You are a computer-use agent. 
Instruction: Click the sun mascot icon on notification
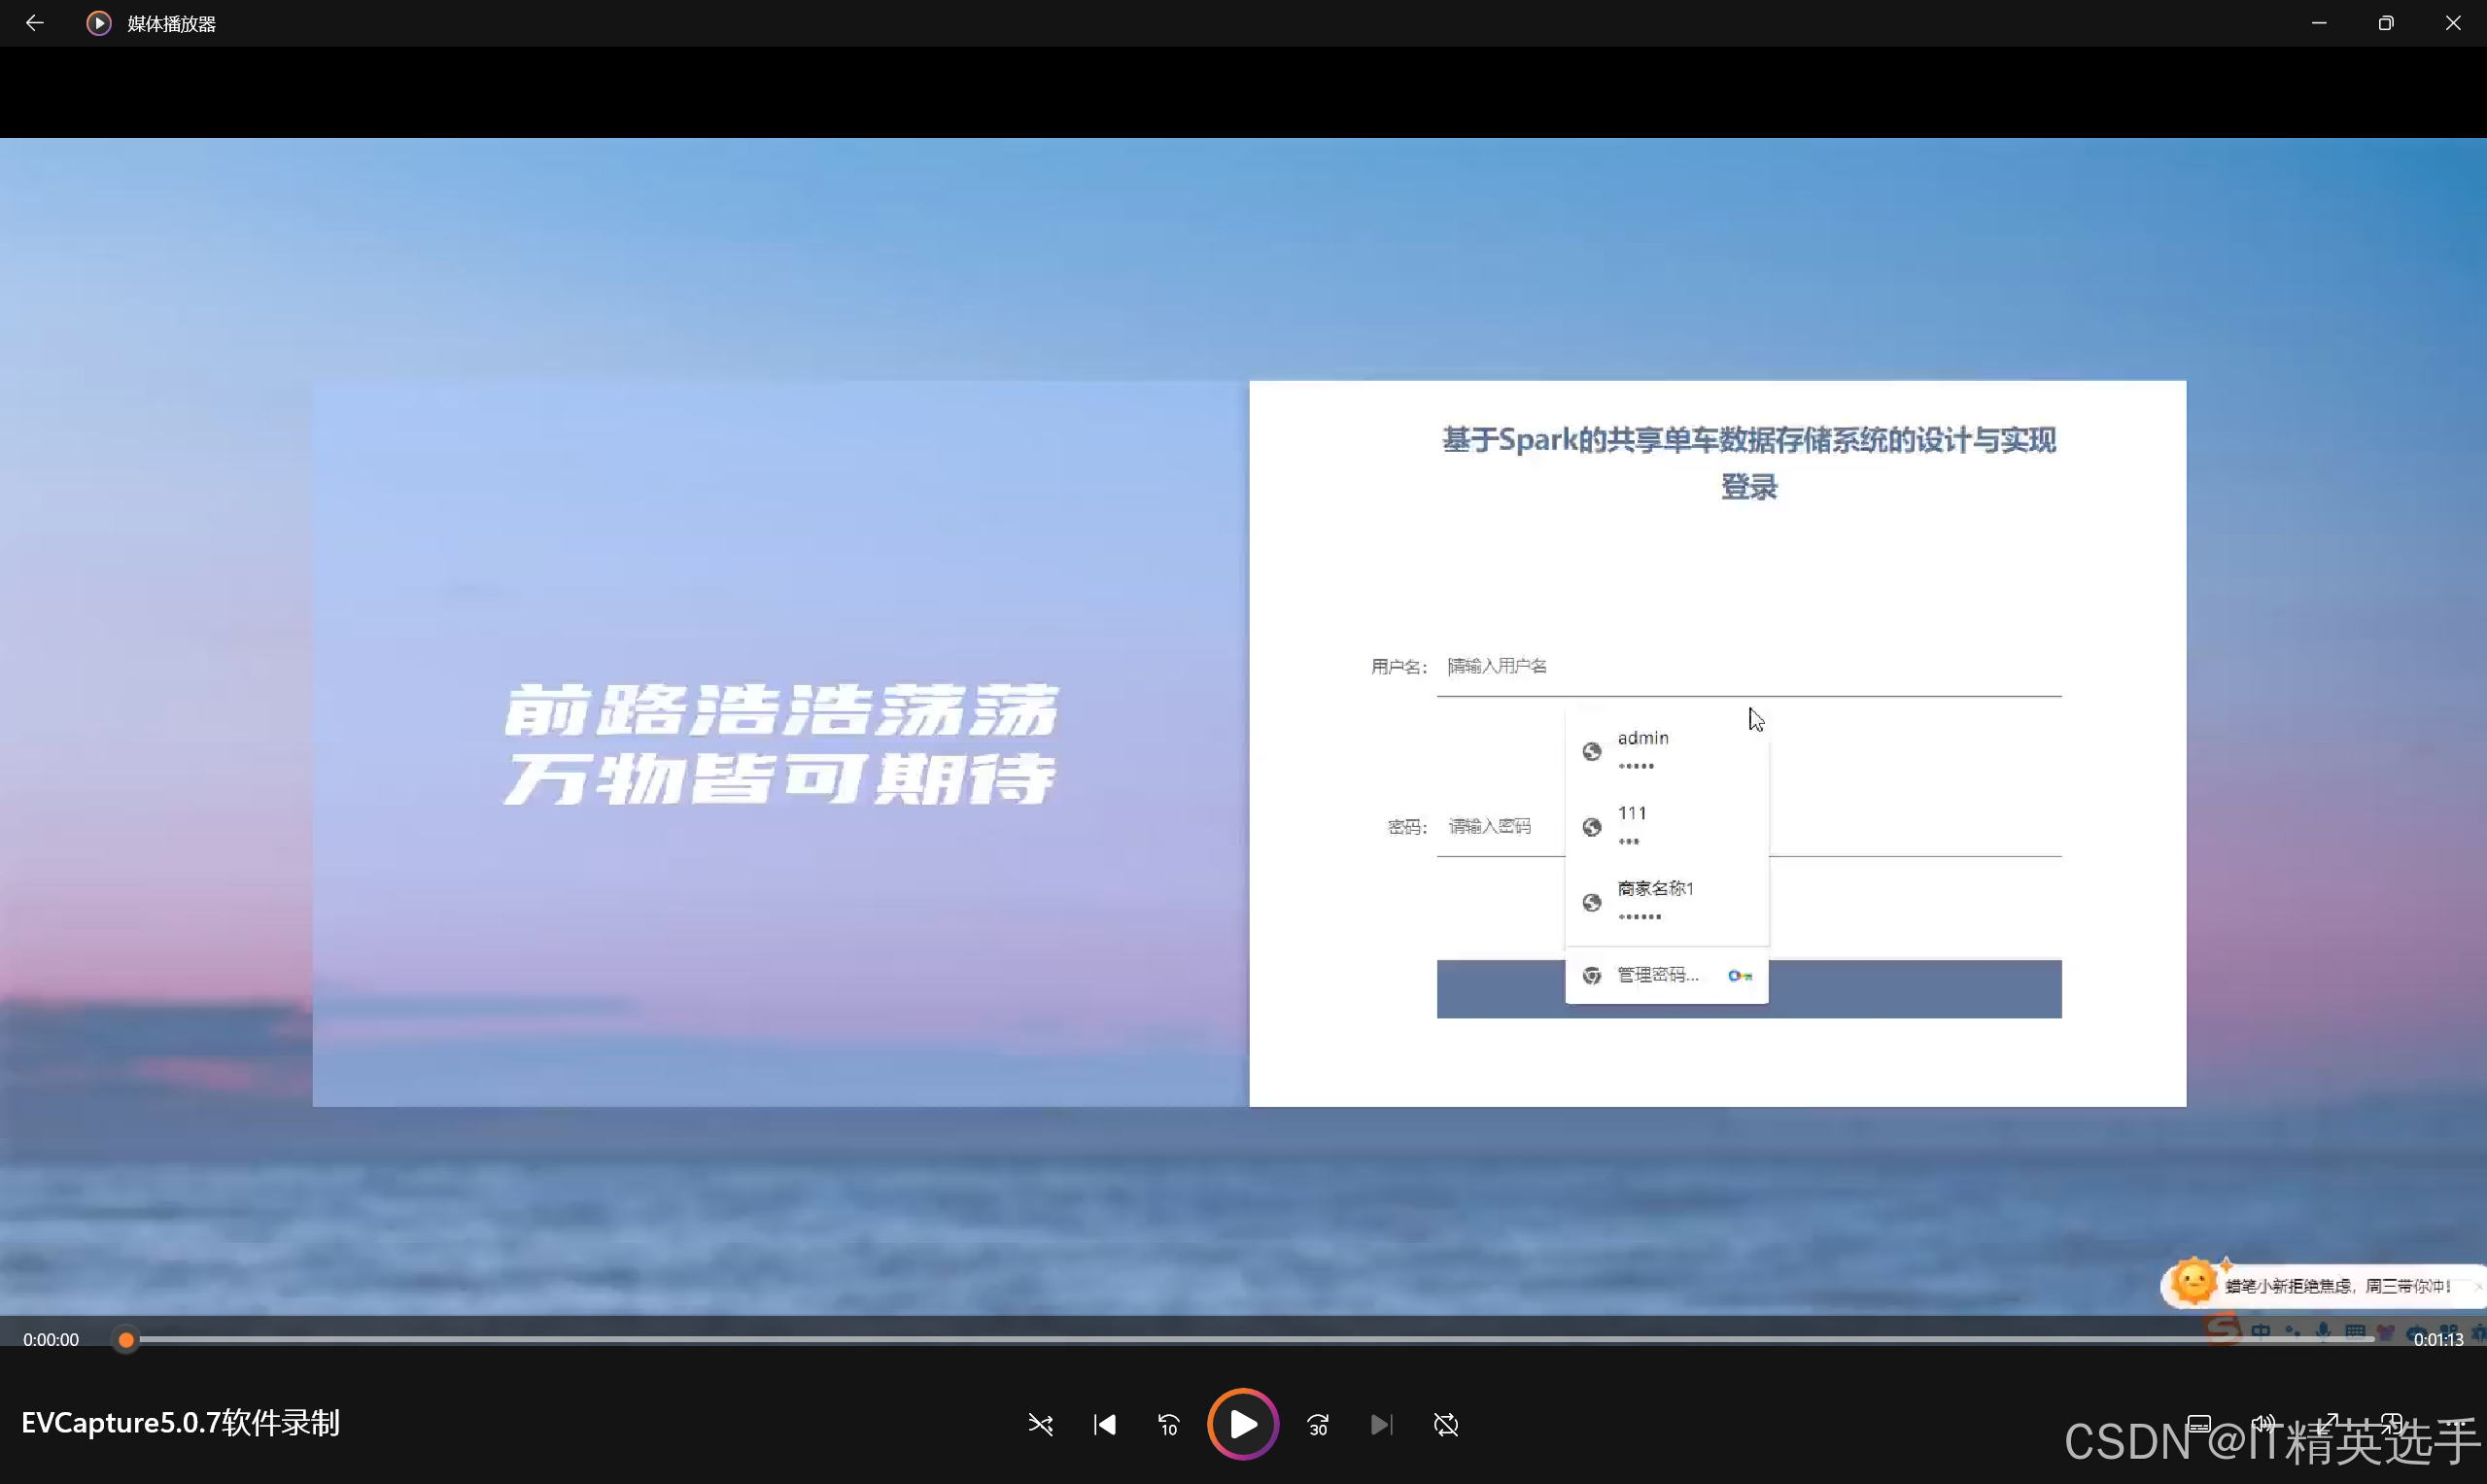pos(2194,1282)
